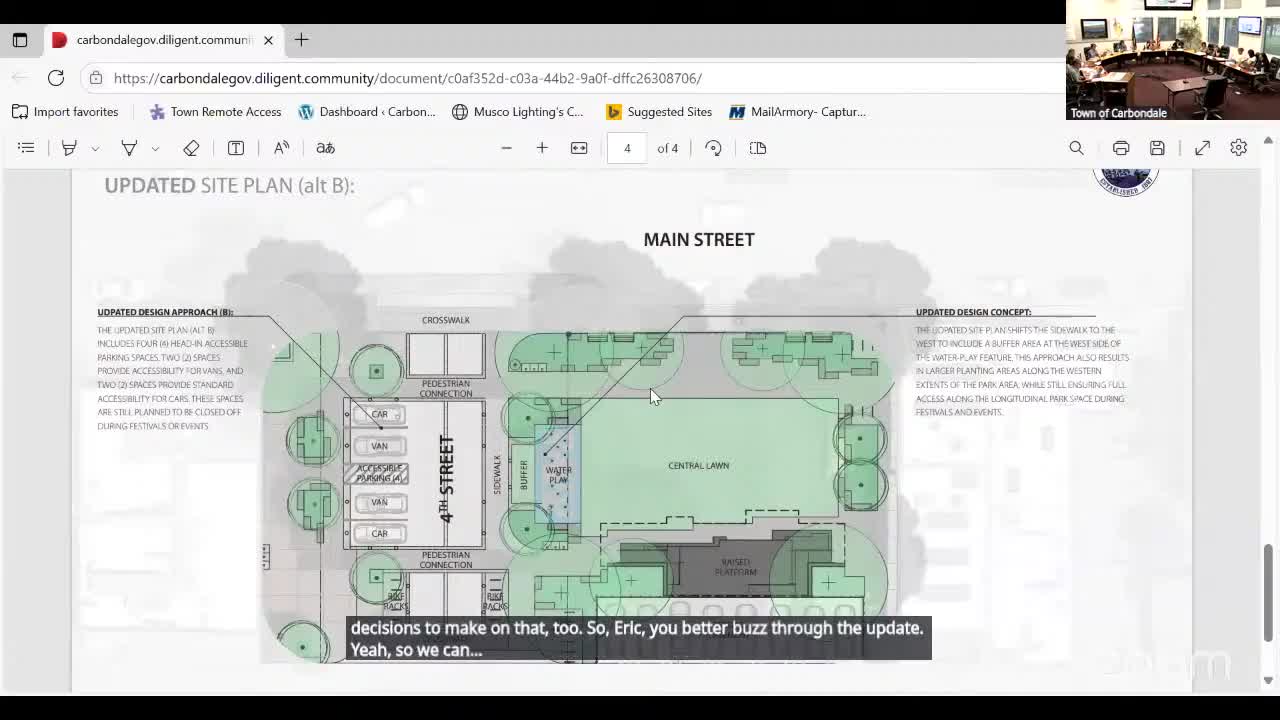Click the 4TH STREET label
This screenshot has width=1280, height=720.
pos(446,478)
